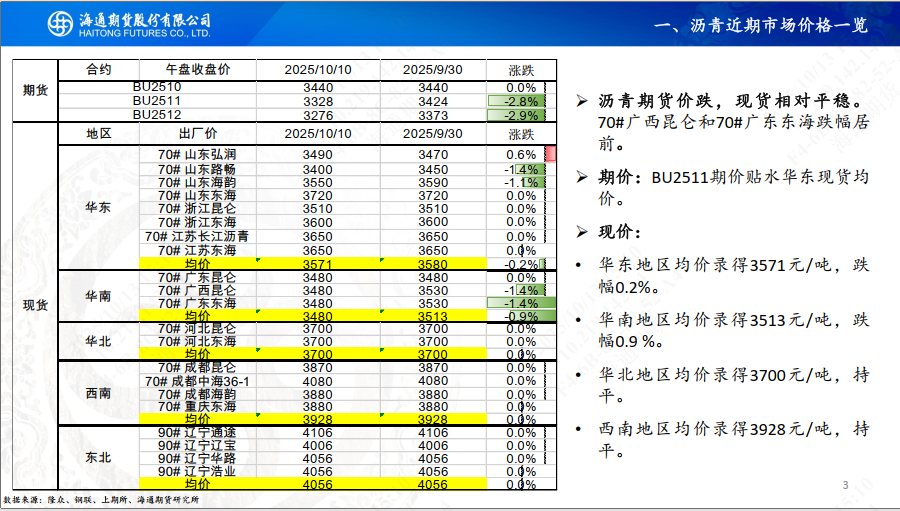Select the red data bar for 山东弘润
Screen dimensions: 900x511
pyautogui.click(x=549, y=154)
